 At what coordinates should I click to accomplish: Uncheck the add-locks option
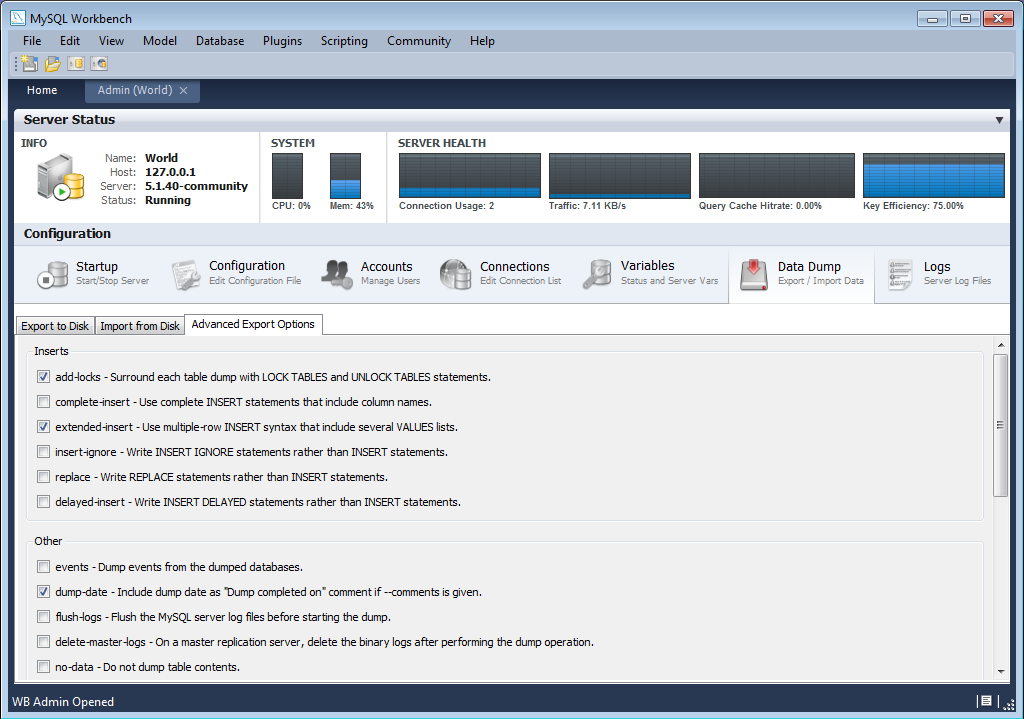[43, 377]
